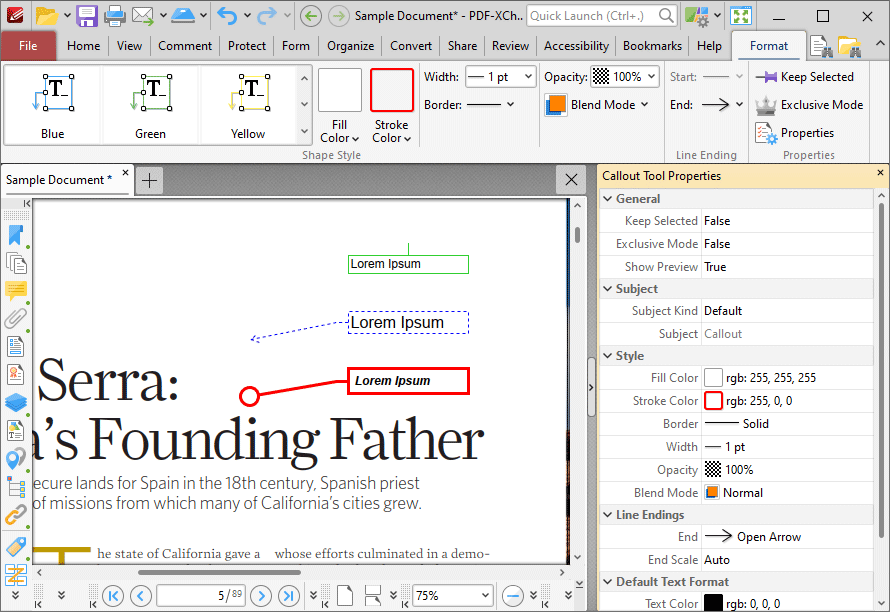Collapse the Subject section
This screenshot has height=612, width=890.
pos(608,289)
